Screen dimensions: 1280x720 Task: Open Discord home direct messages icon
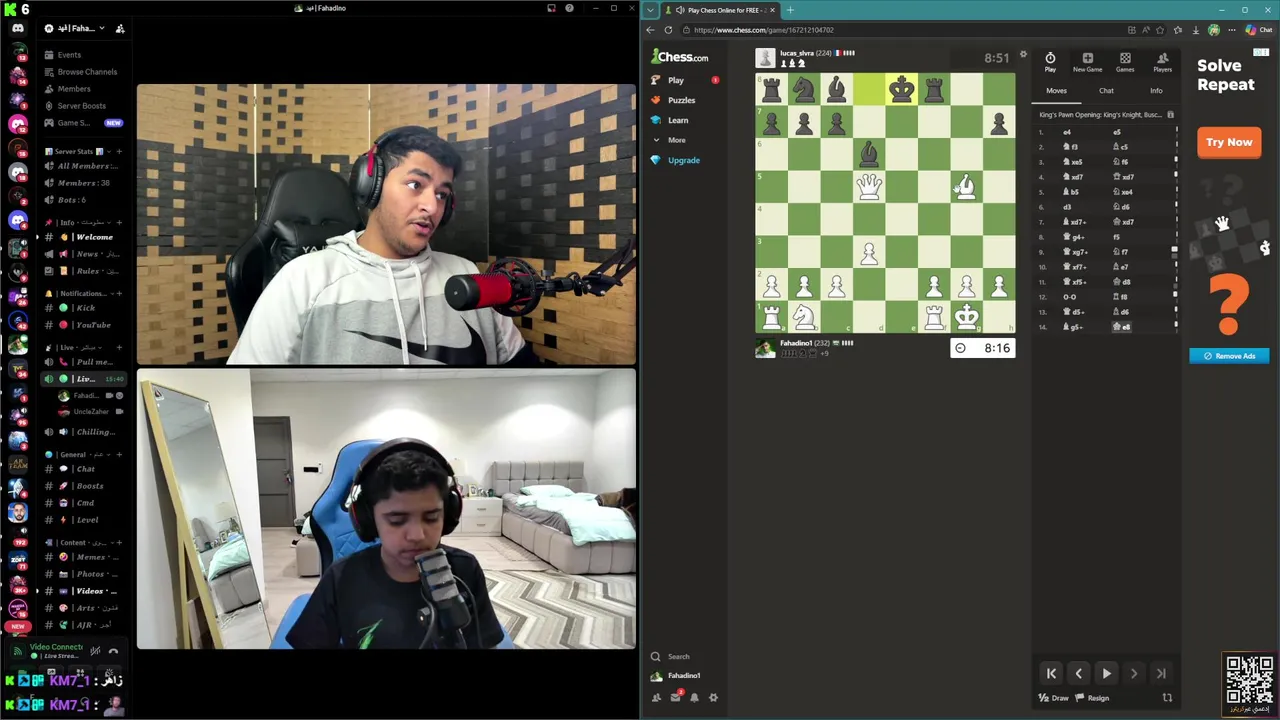tap(18, 28)
